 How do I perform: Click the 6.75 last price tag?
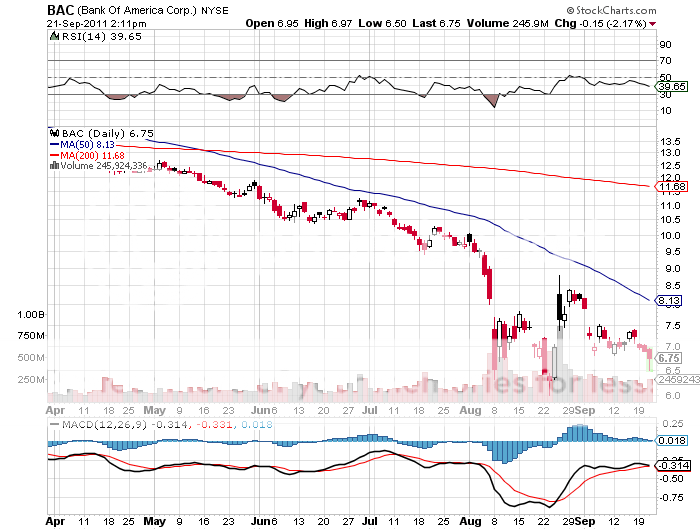point(668,357)
